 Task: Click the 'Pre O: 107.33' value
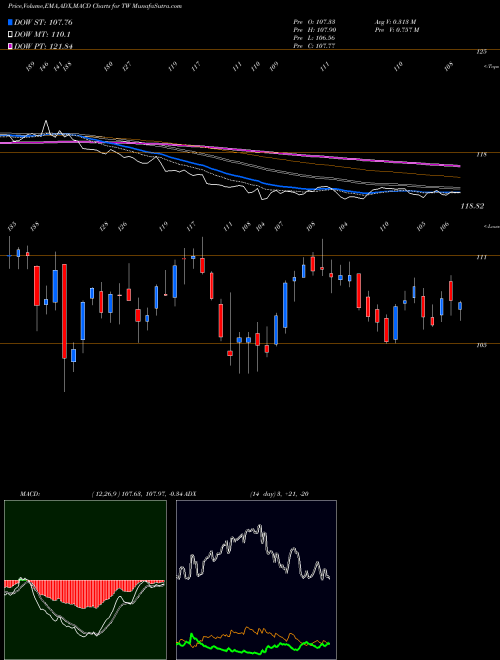coord(314,22)
